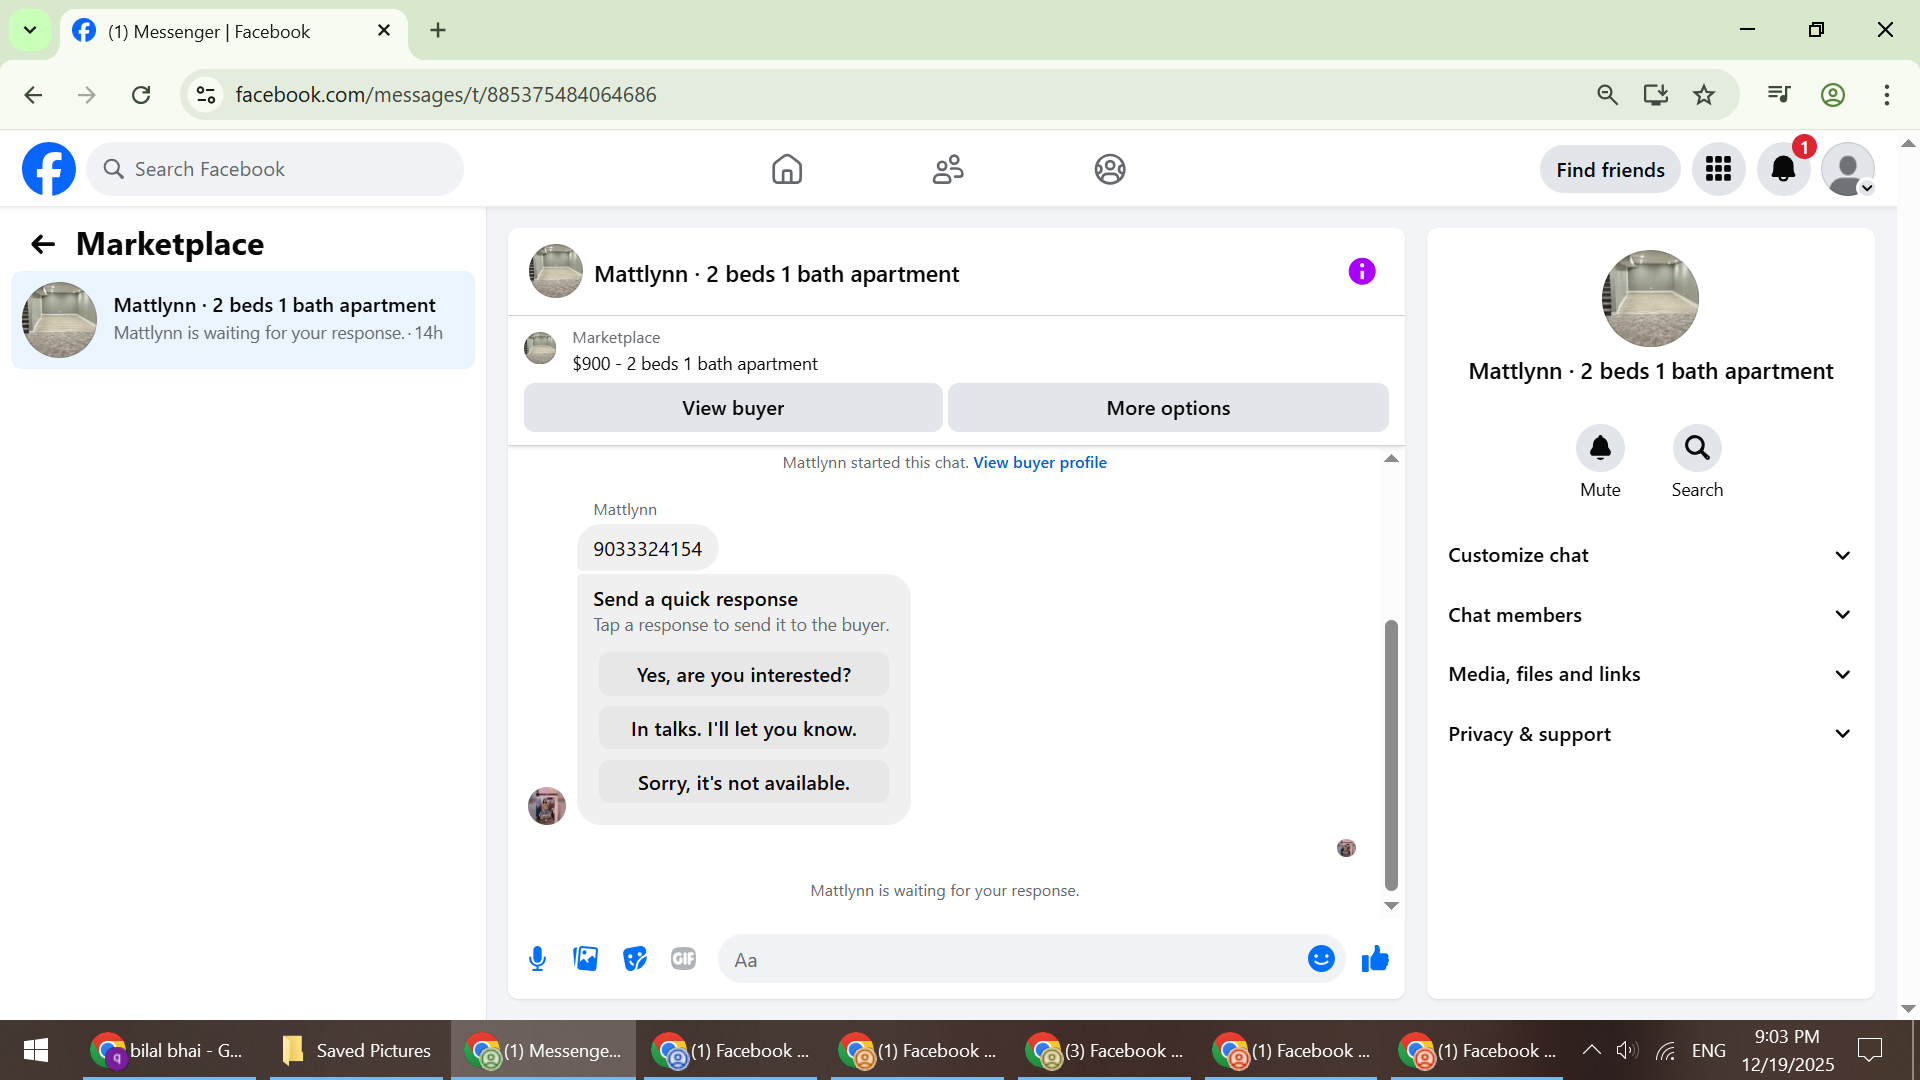This screenshot has height=1080, width=1920.
Task: Expand the Customize chat section
Action: pyautogui.click(x=1650, y=555)
